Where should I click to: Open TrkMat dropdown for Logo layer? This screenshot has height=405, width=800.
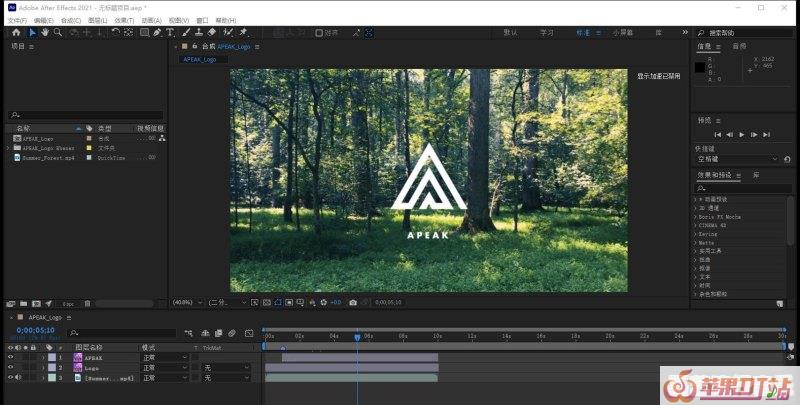pos(226,368)
